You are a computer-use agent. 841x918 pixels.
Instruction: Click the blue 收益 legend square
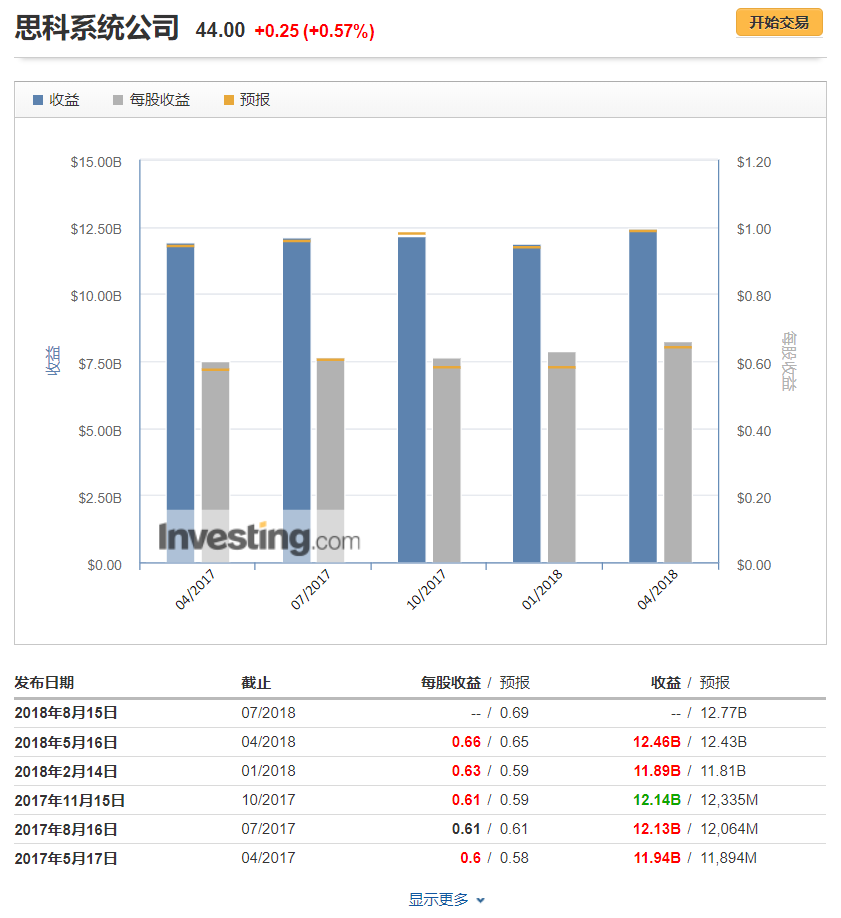coord(38,100)
